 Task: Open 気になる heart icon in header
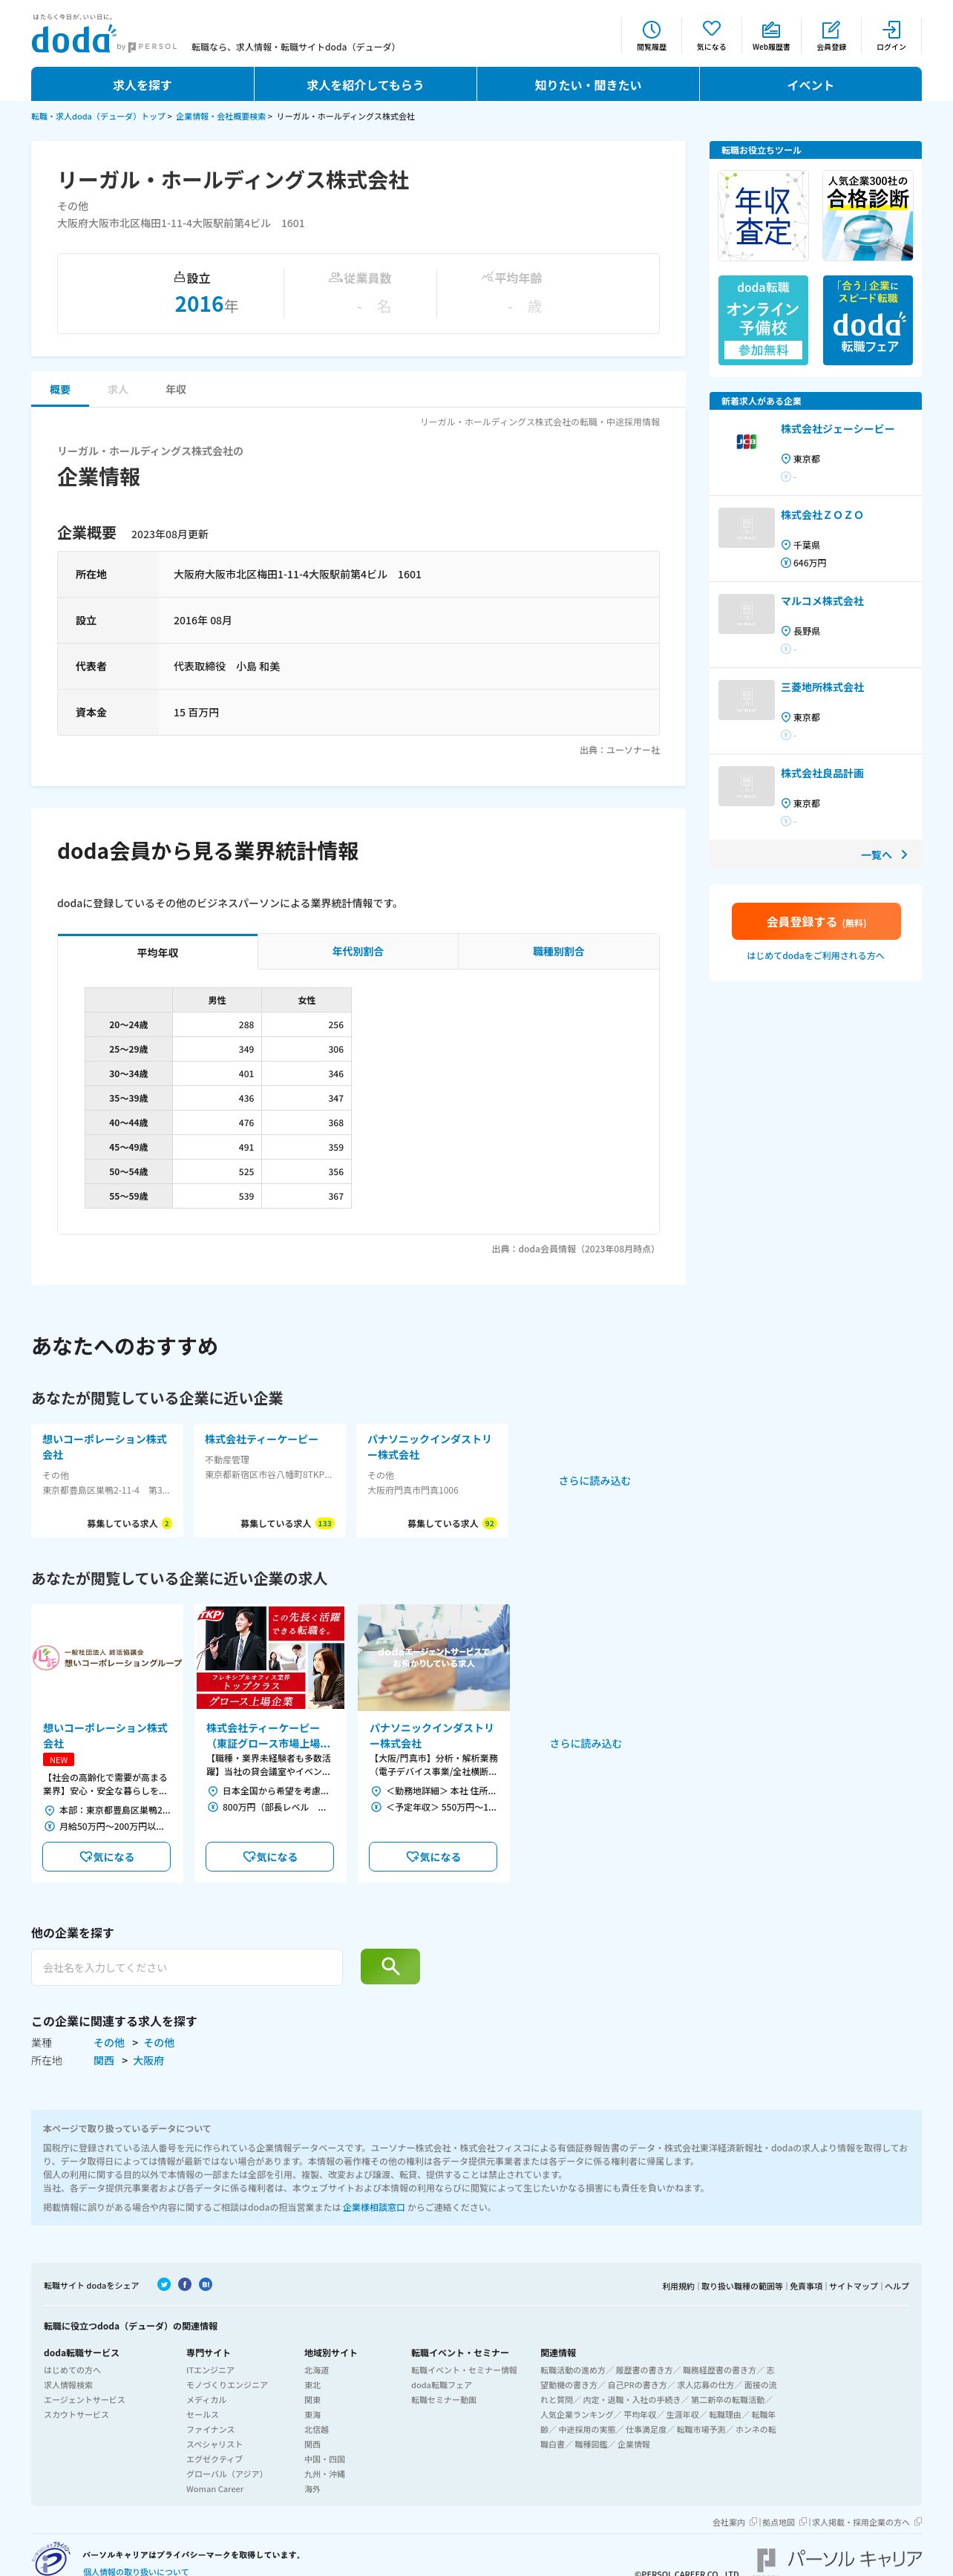(x=711, y=35)
